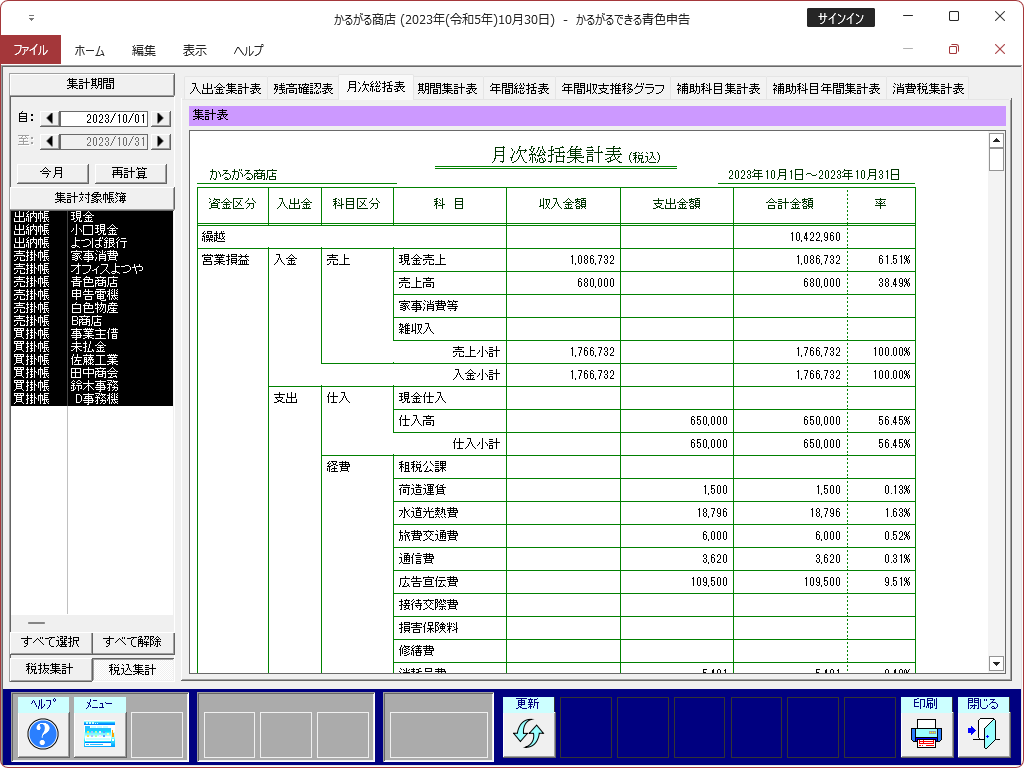Step the 自 start date back one month
This screenshot has width=1024, height=768.
tap(50, 118)
